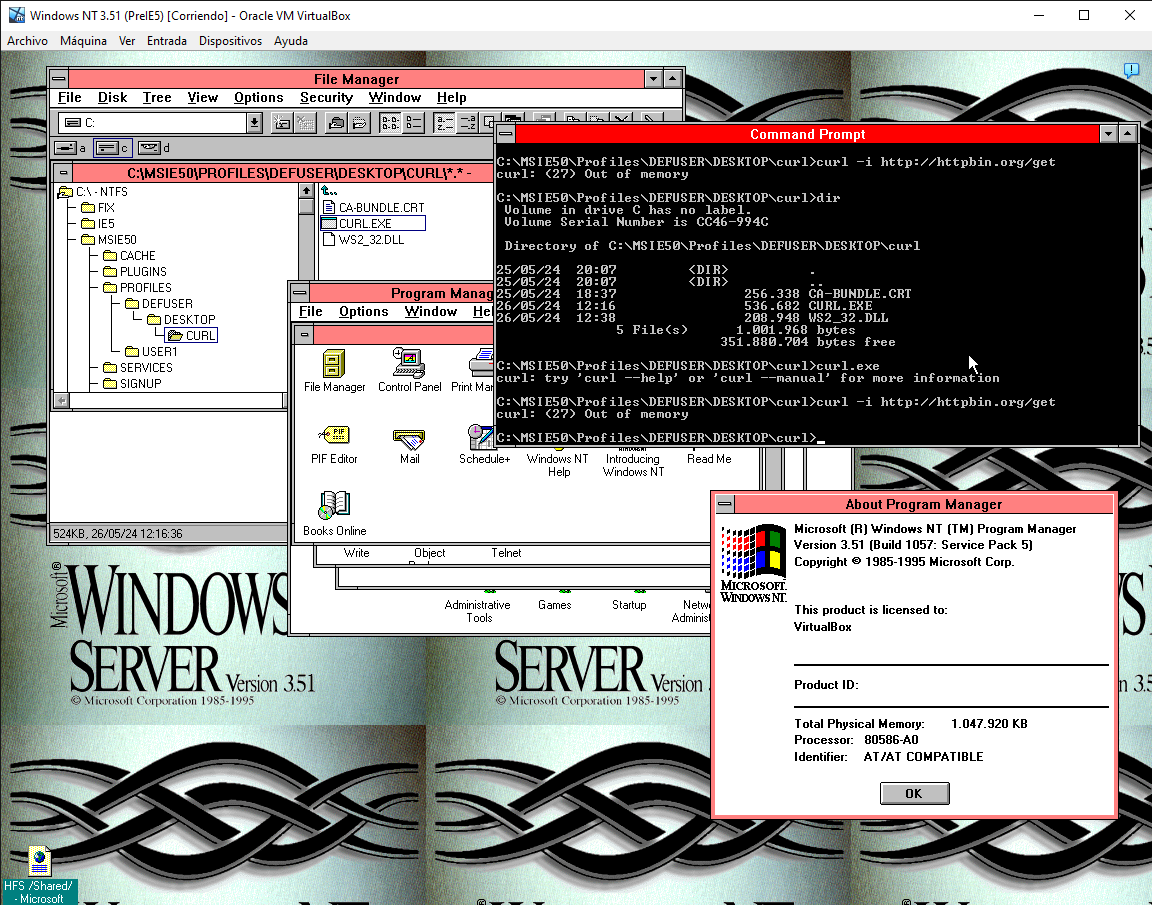1152x905 pixels.
Task: Switch to drive a in drive bar
Action: click(69, 148)
